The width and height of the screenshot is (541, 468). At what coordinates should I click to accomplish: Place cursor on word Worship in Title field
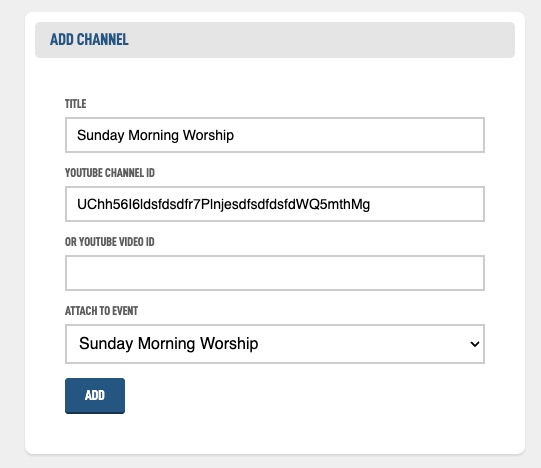[x=208, y=135]
